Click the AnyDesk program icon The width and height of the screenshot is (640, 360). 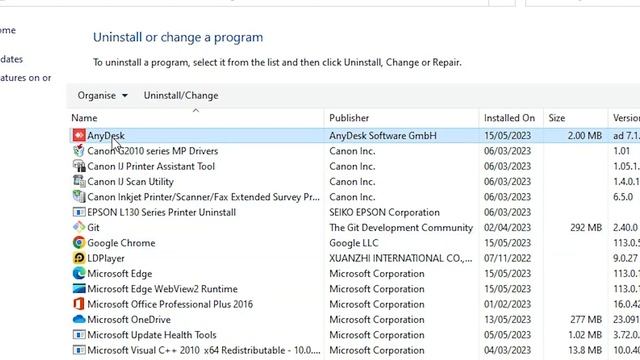pos(79,135)
